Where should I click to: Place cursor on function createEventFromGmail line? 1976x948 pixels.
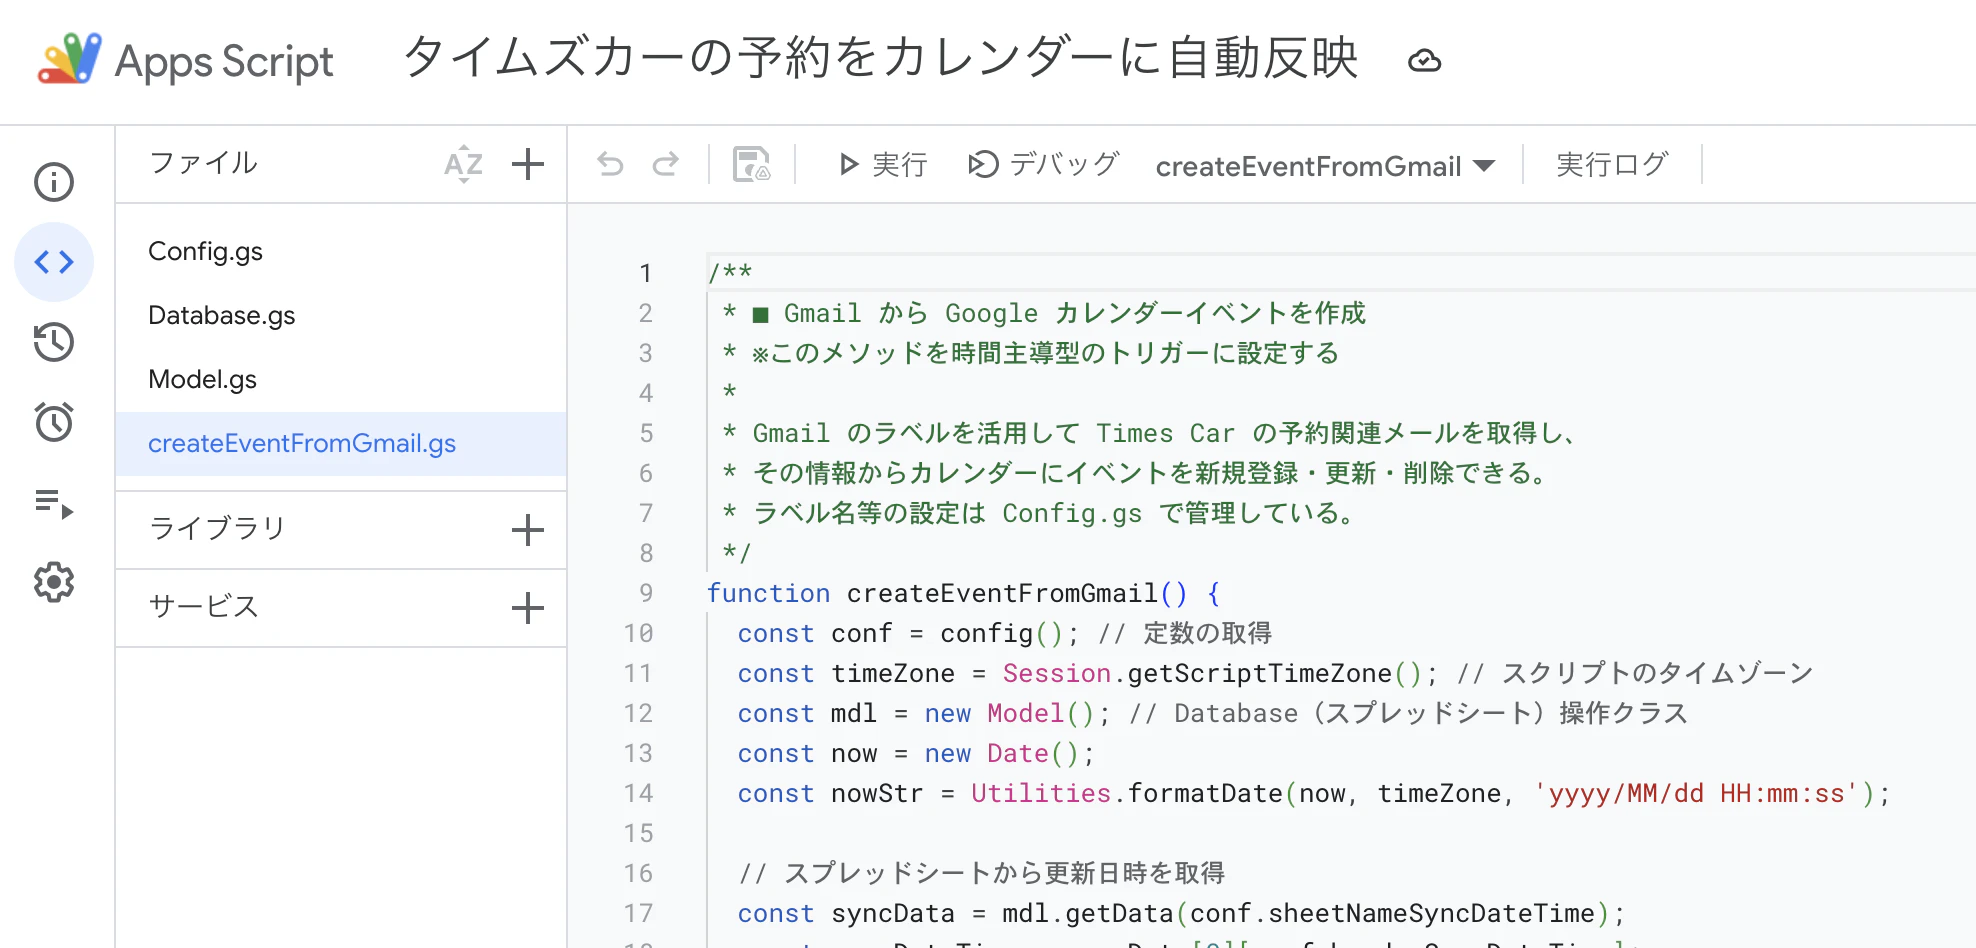[x=964, y=593]
